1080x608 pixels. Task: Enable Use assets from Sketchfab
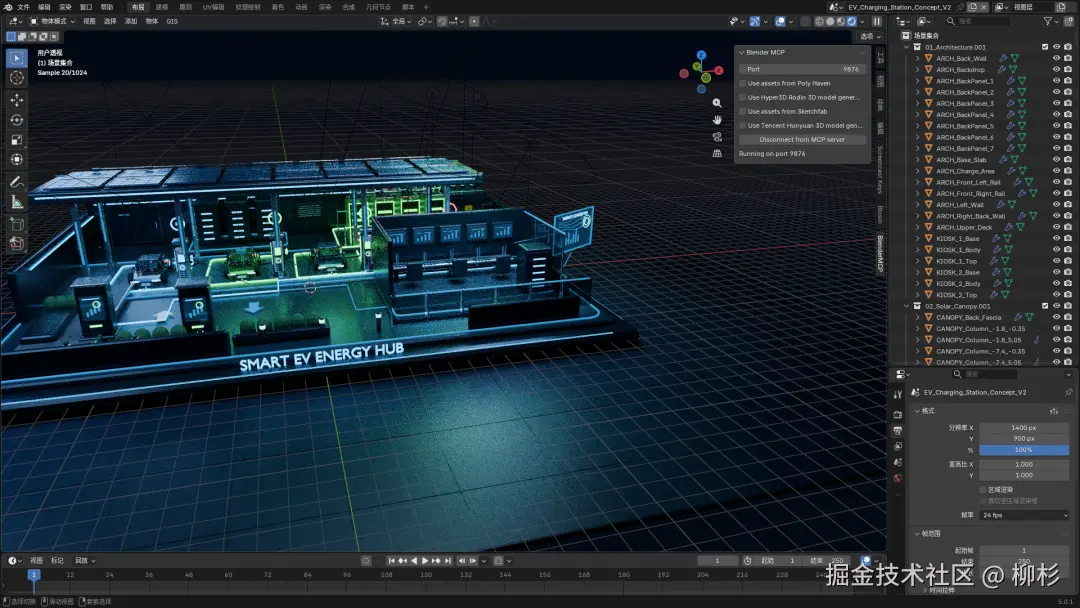tap(742, 112)
